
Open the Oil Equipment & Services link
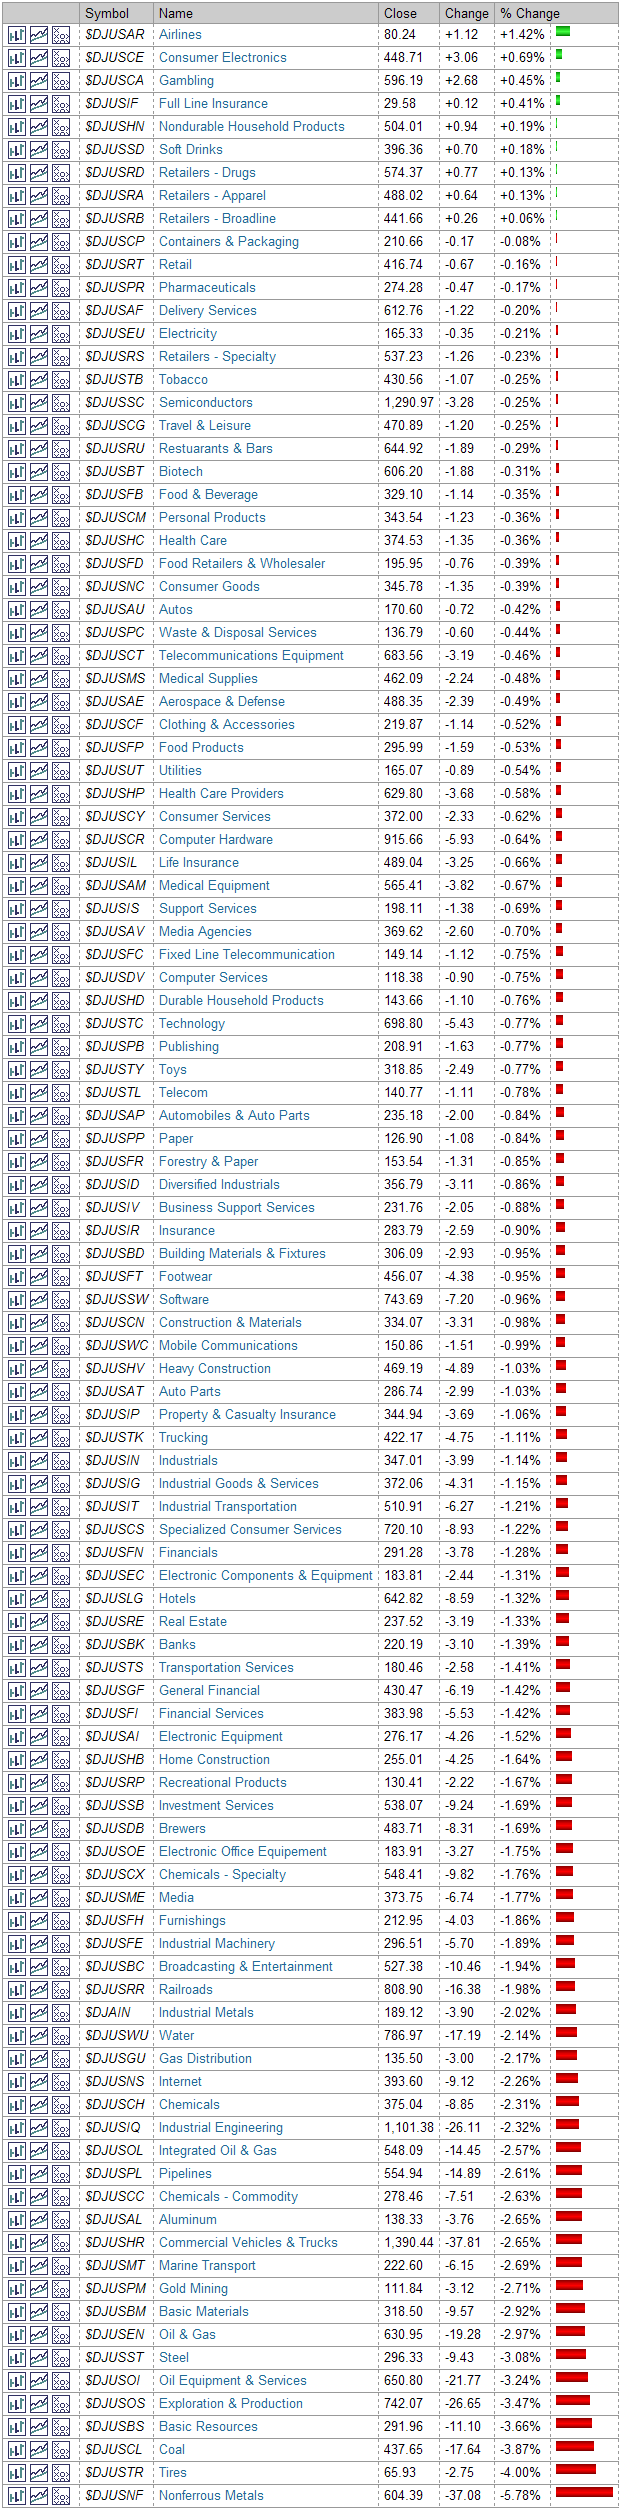click(x=232, y=2381)
